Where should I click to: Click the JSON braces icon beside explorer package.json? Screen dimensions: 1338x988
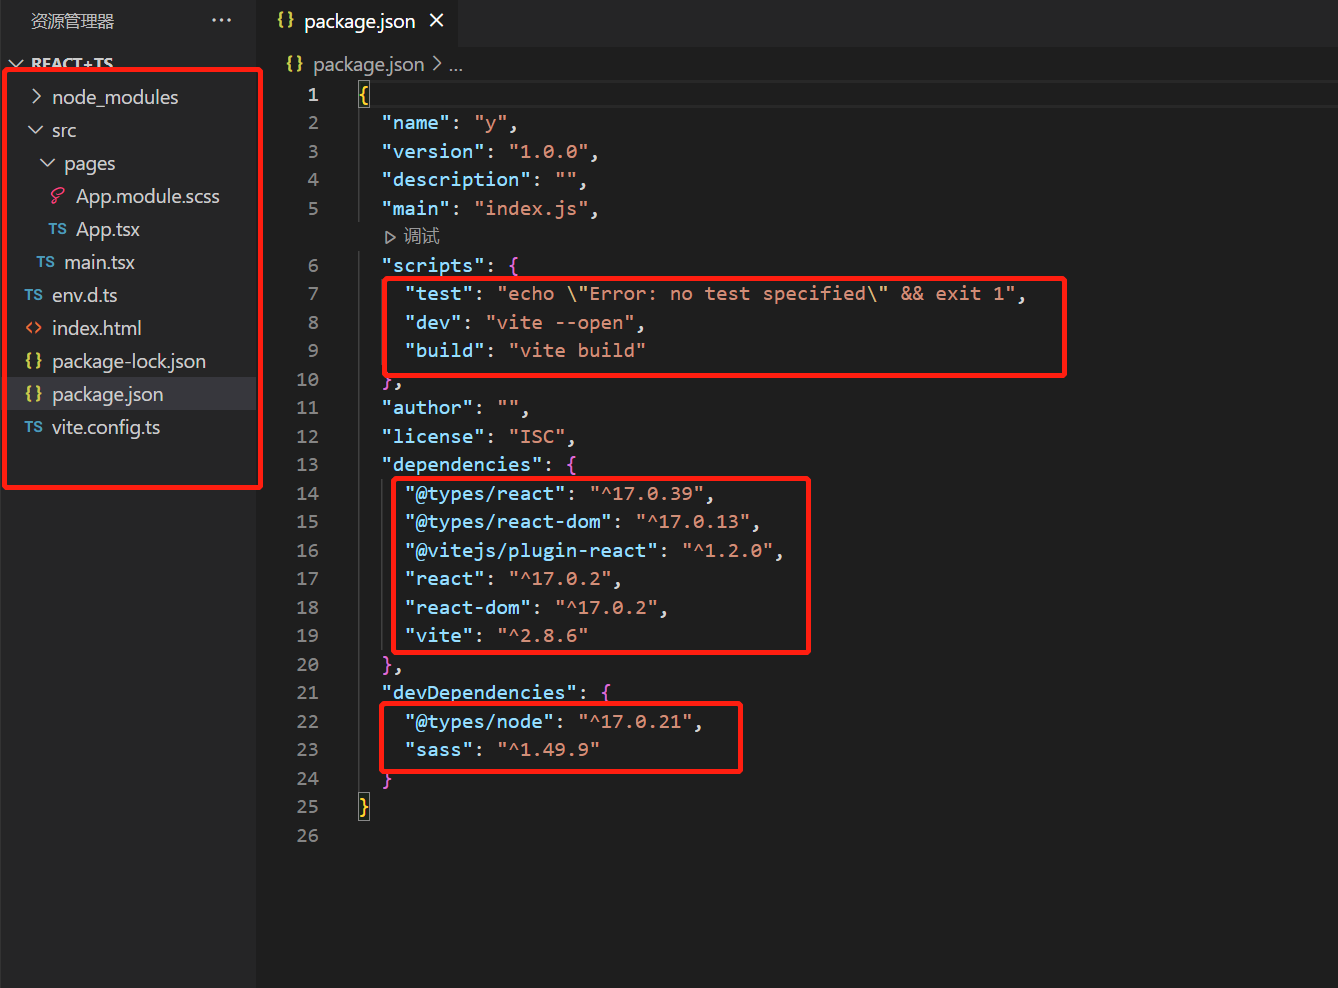[x=34, y=394]
